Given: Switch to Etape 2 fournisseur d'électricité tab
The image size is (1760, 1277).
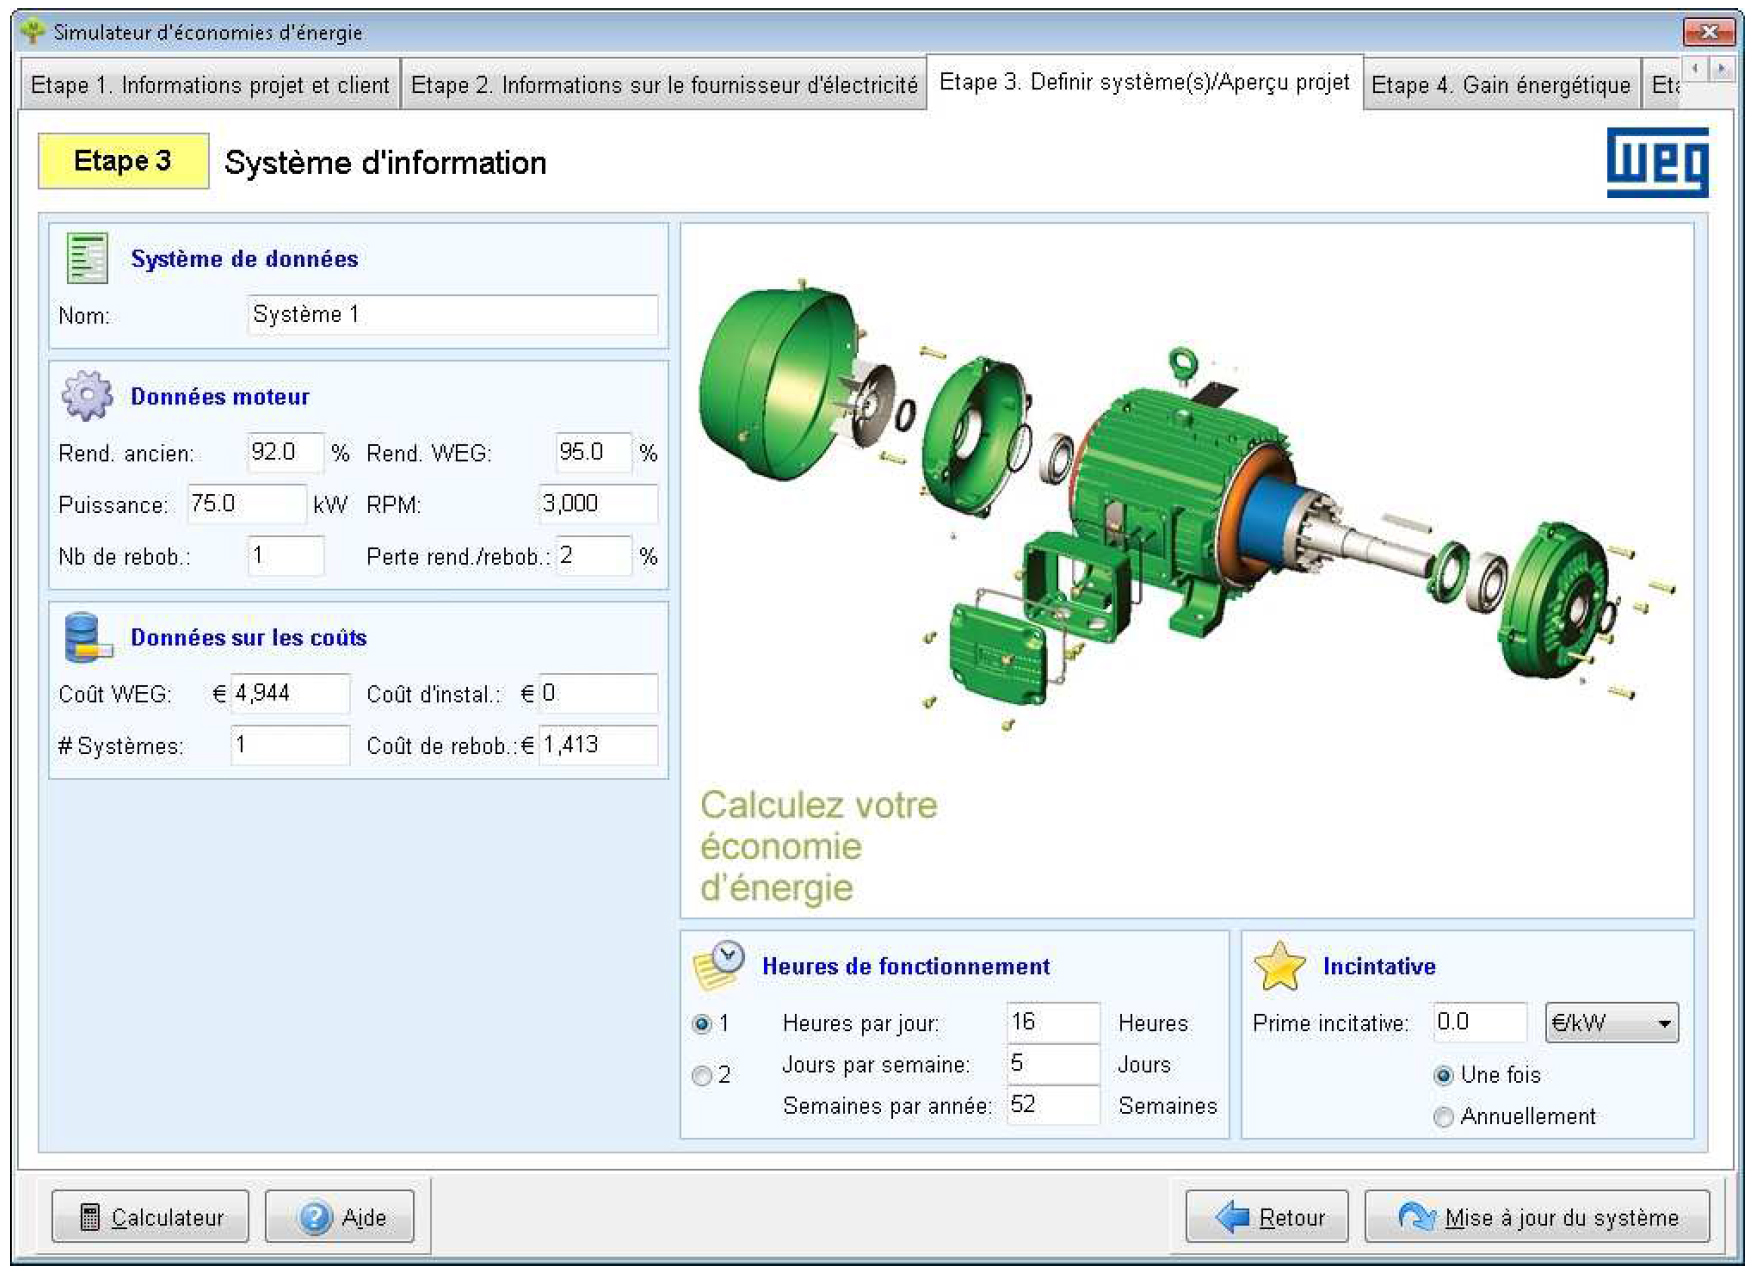Looking at the screenshot, I should click(664, 85).
